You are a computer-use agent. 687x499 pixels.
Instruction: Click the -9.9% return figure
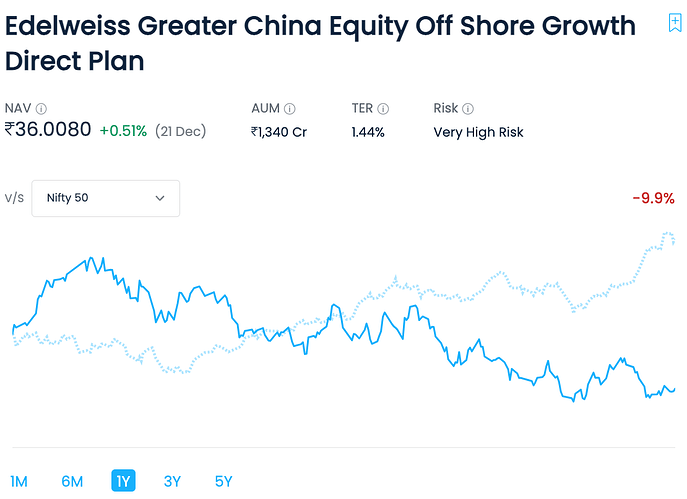tap(653, 198)
